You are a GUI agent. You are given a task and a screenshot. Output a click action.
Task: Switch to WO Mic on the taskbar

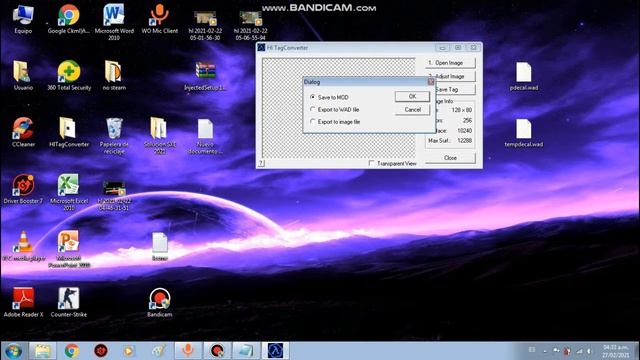click(188, 351)
